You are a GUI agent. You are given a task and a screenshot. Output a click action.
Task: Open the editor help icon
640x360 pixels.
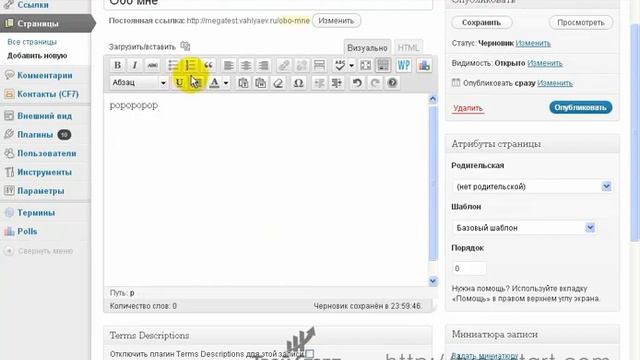[x=392, y=83]
